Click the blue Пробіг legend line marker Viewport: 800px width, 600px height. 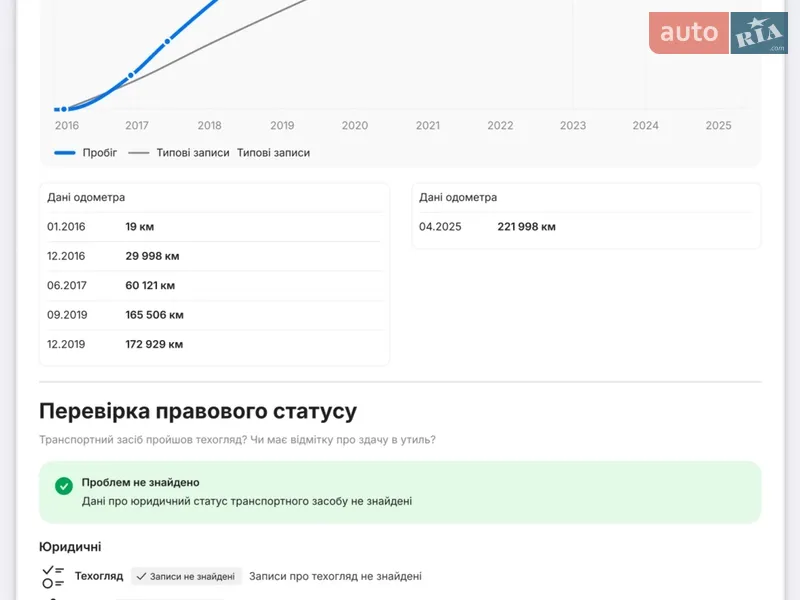click(x=65, y=153)
